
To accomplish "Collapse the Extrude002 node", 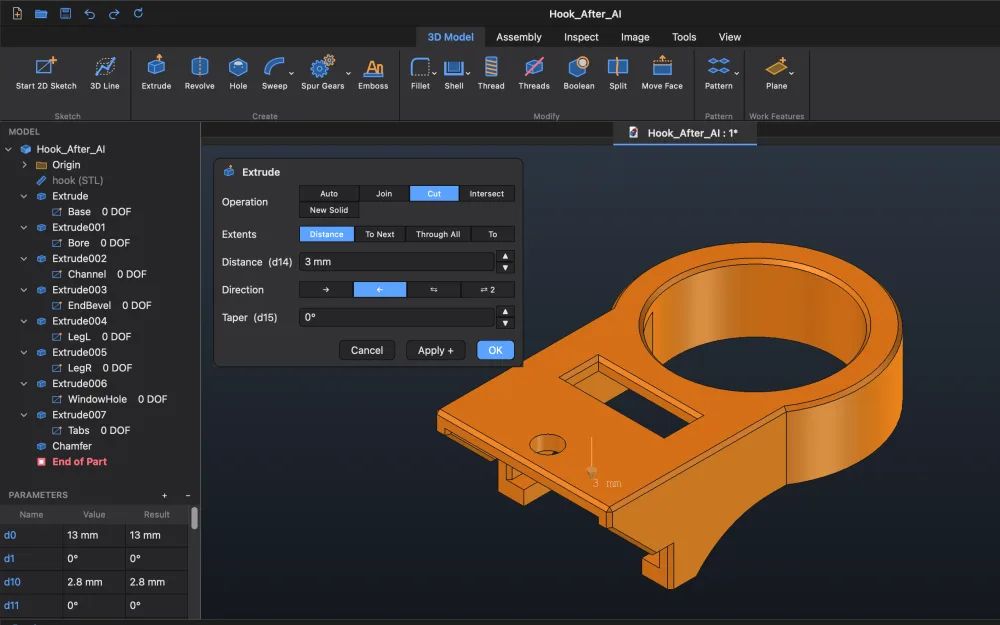I will click(24, 258).
